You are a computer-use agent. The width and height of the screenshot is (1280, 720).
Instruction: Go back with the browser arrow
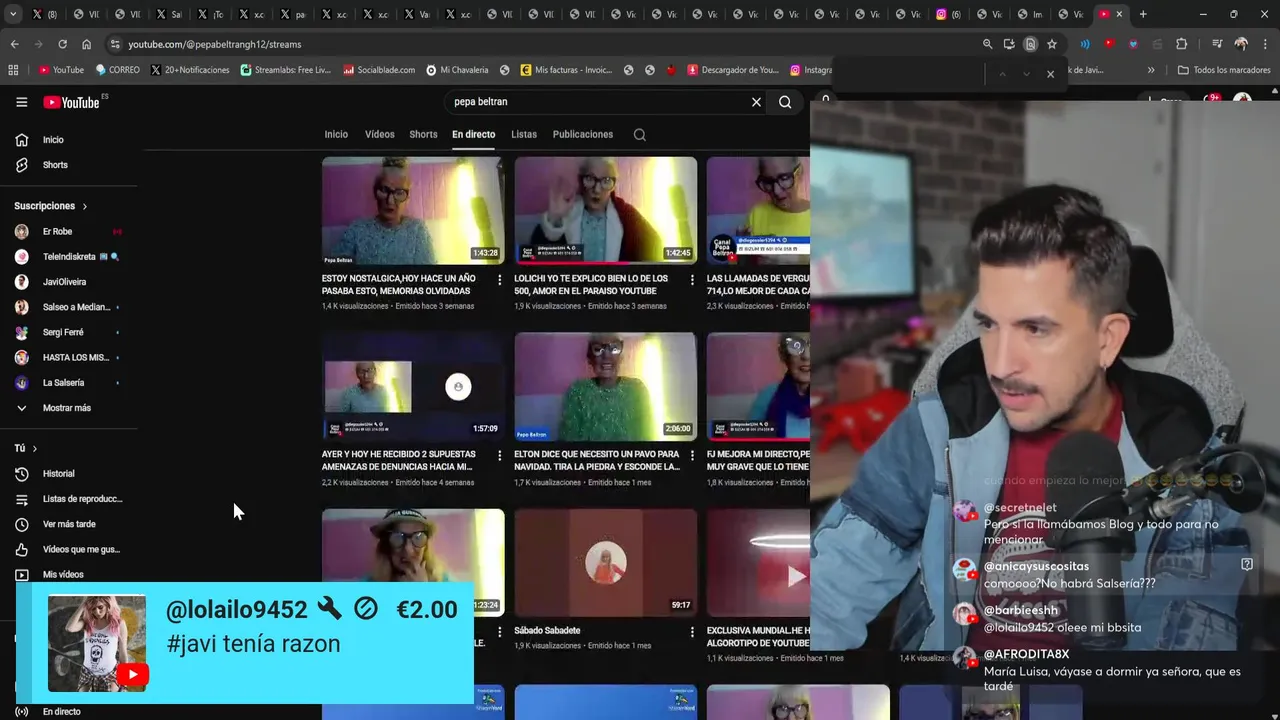coord(14,44)
